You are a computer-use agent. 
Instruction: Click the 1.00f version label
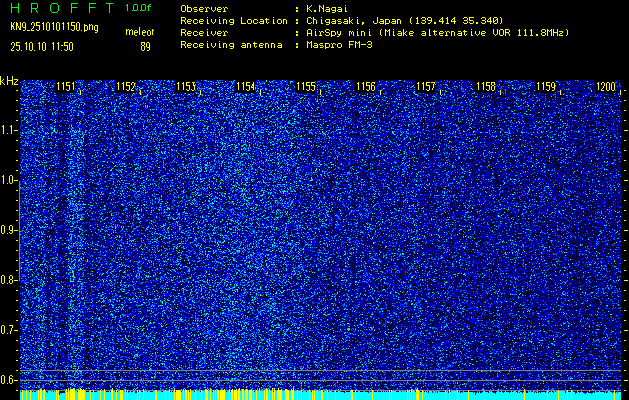click(139, 8)
